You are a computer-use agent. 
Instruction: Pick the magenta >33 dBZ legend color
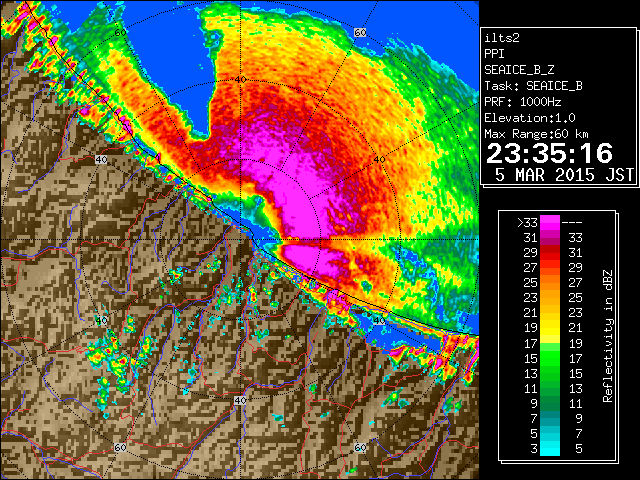coord(550,223)
